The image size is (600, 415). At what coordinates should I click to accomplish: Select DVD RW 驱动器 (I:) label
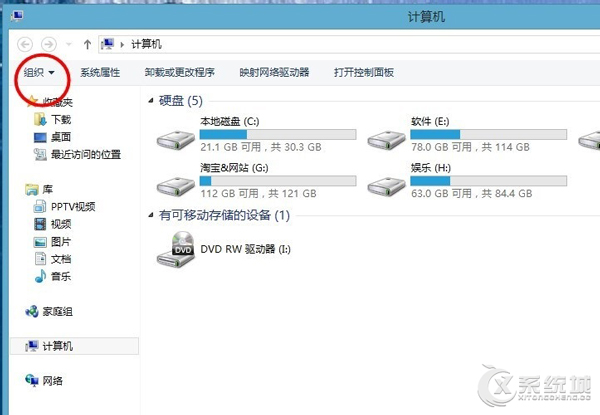[x=246, y=249]
